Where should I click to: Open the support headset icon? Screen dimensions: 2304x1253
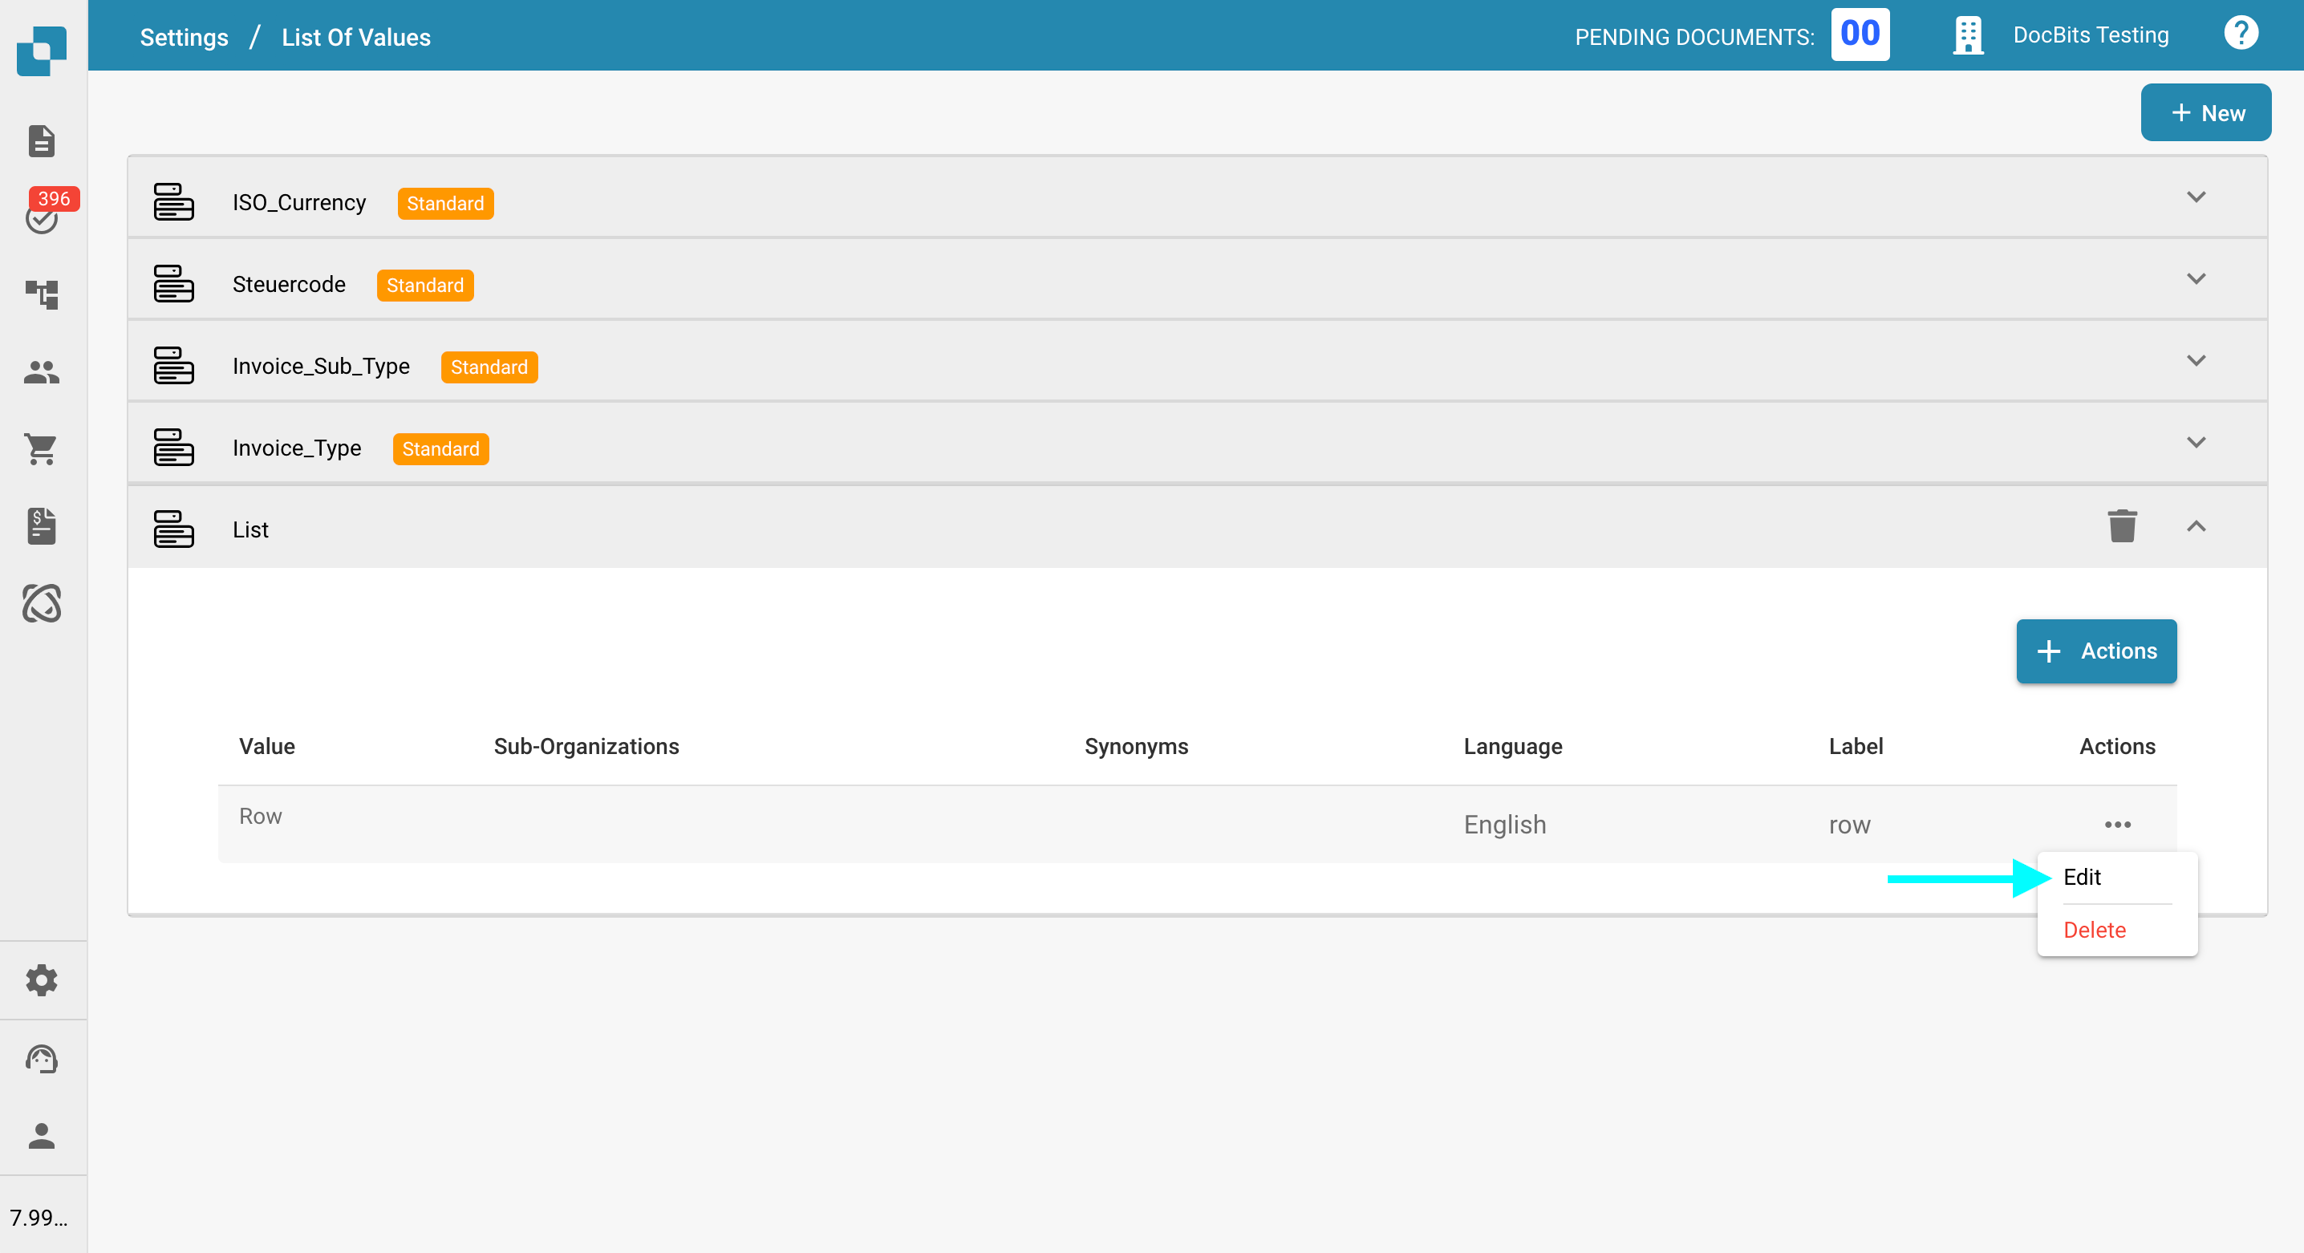point(42,1058)
